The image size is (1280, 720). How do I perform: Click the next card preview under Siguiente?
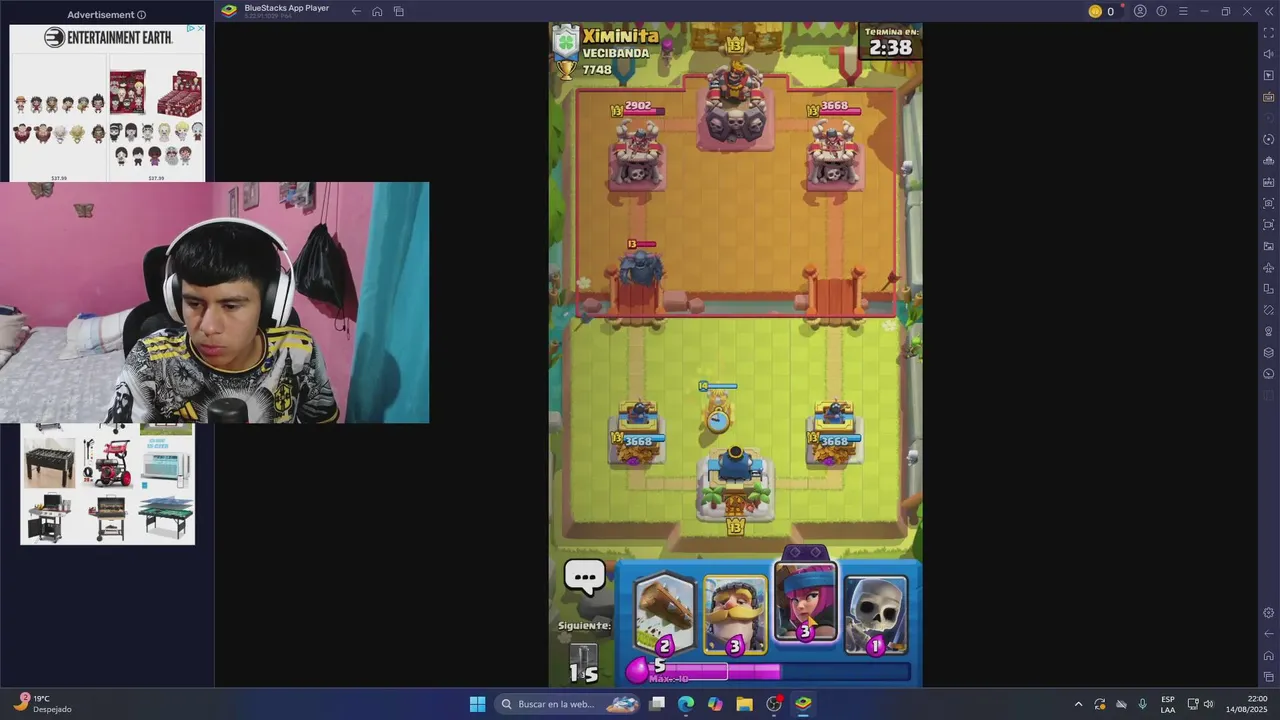click(x=583, y=663)
